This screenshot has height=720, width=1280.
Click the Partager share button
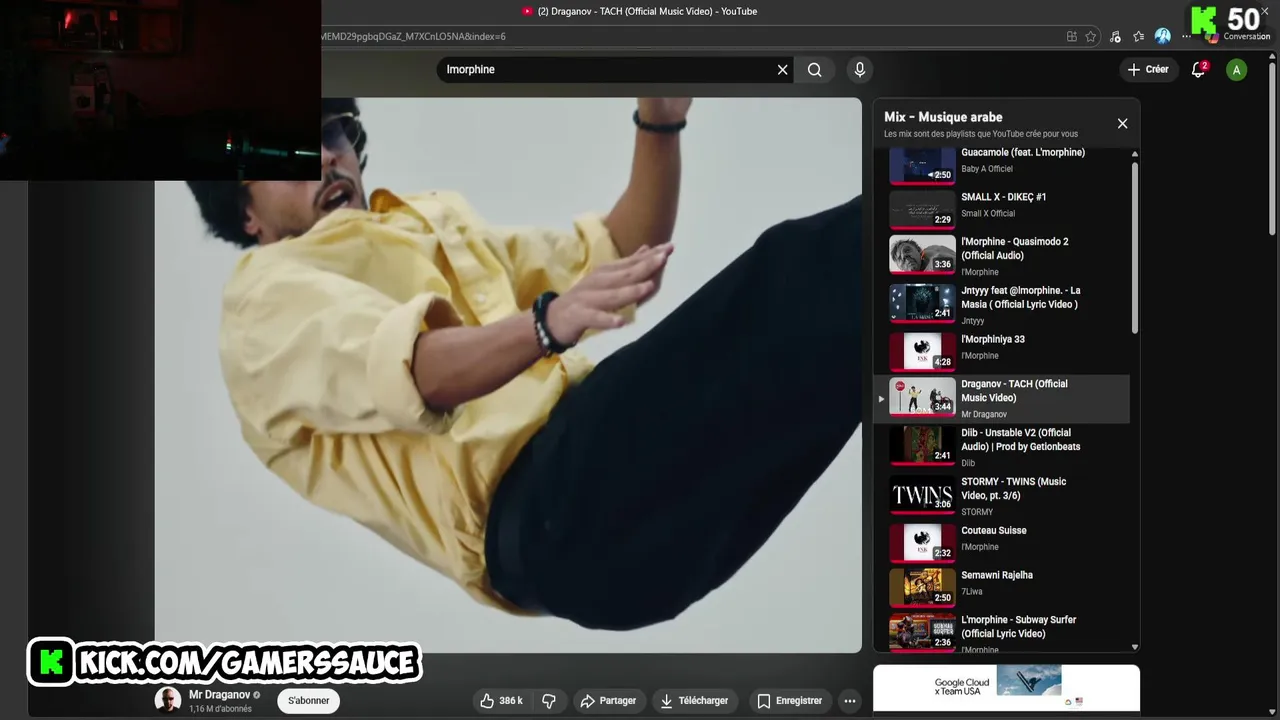tap(608, 701)
